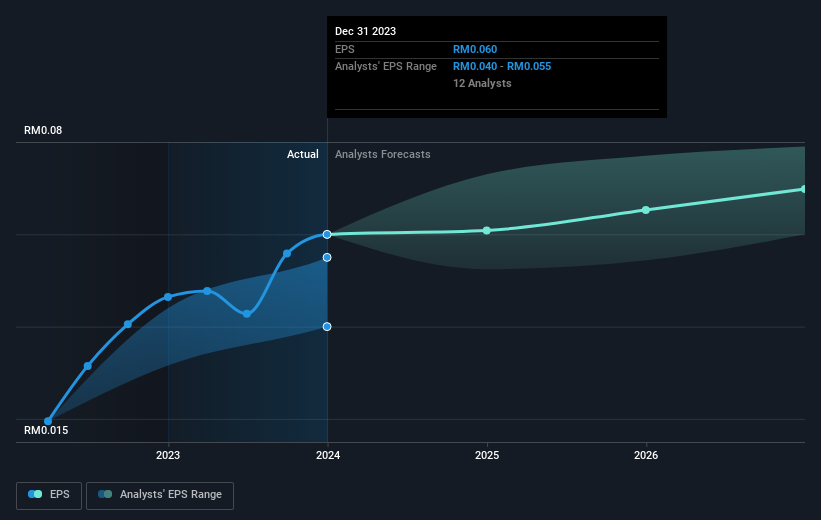Click the Analysts' EPS Range legend icon
The width and height of the screenshot is (821, 520).
click(105, 494)
